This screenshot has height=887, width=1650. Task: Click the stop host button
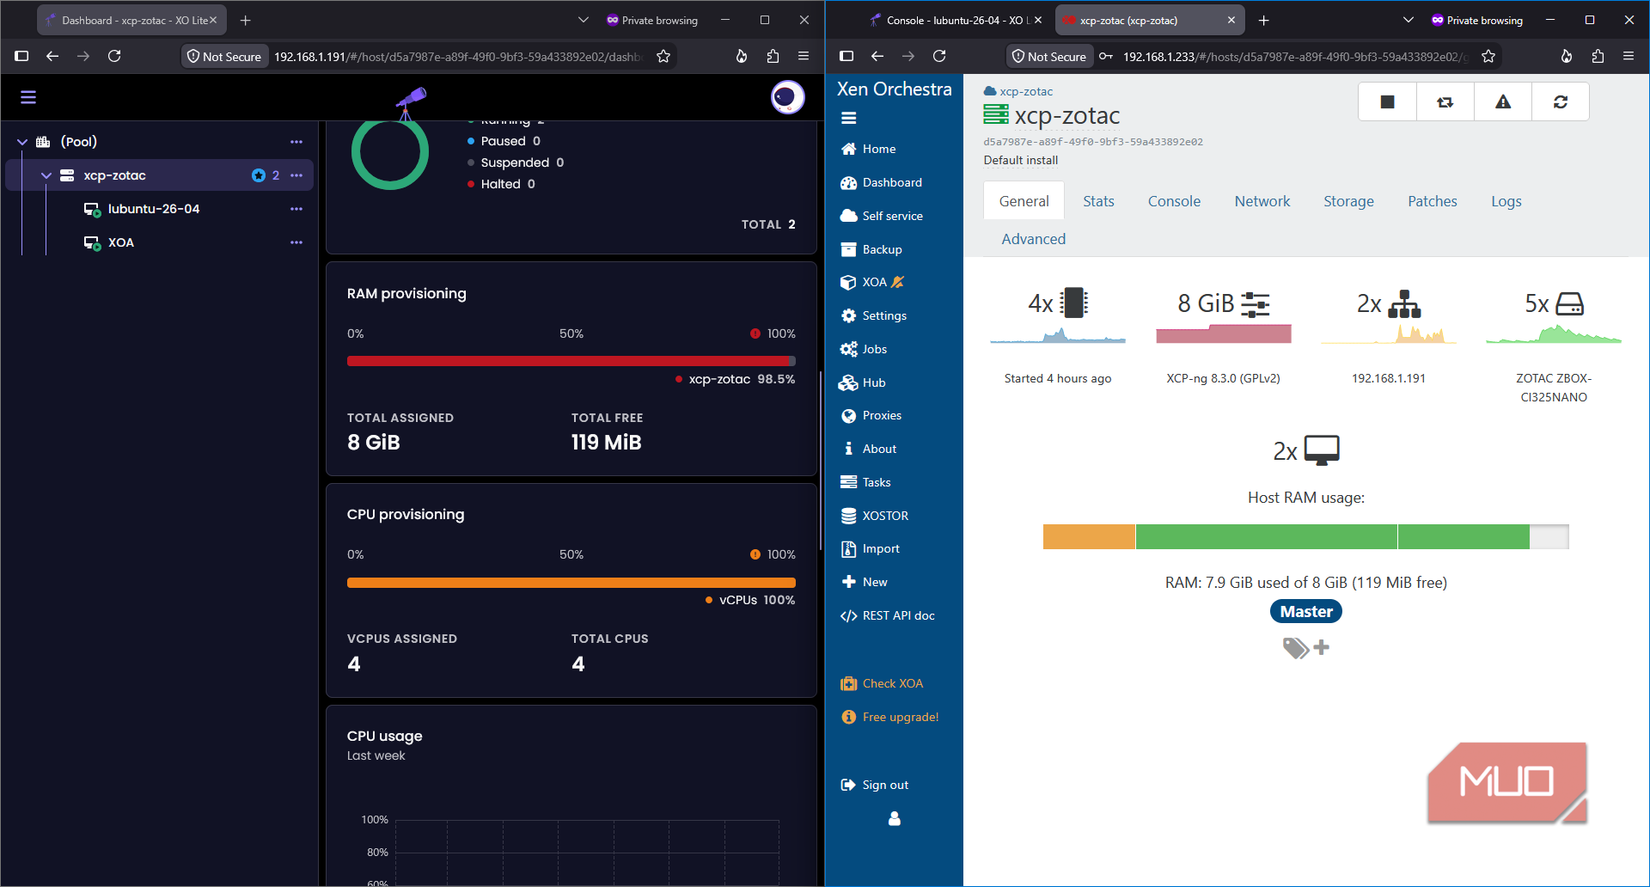[x=1387, y=102]
